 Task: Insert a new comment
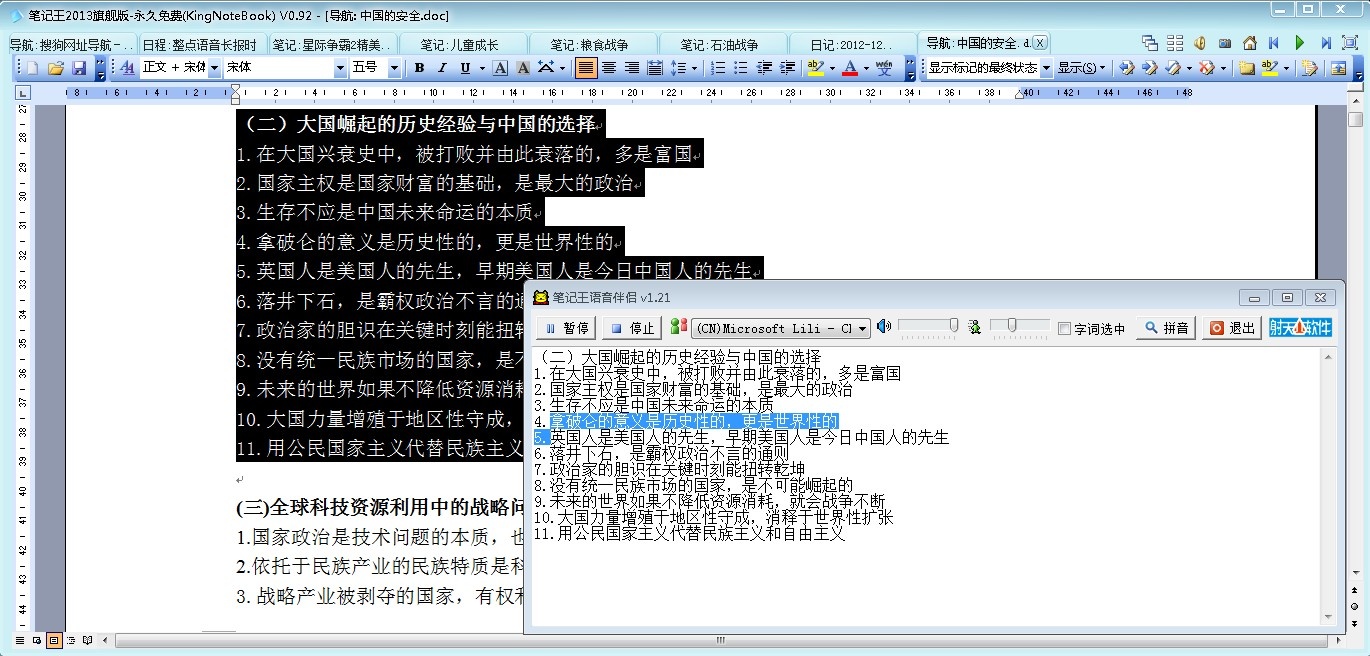(1247, 68)
